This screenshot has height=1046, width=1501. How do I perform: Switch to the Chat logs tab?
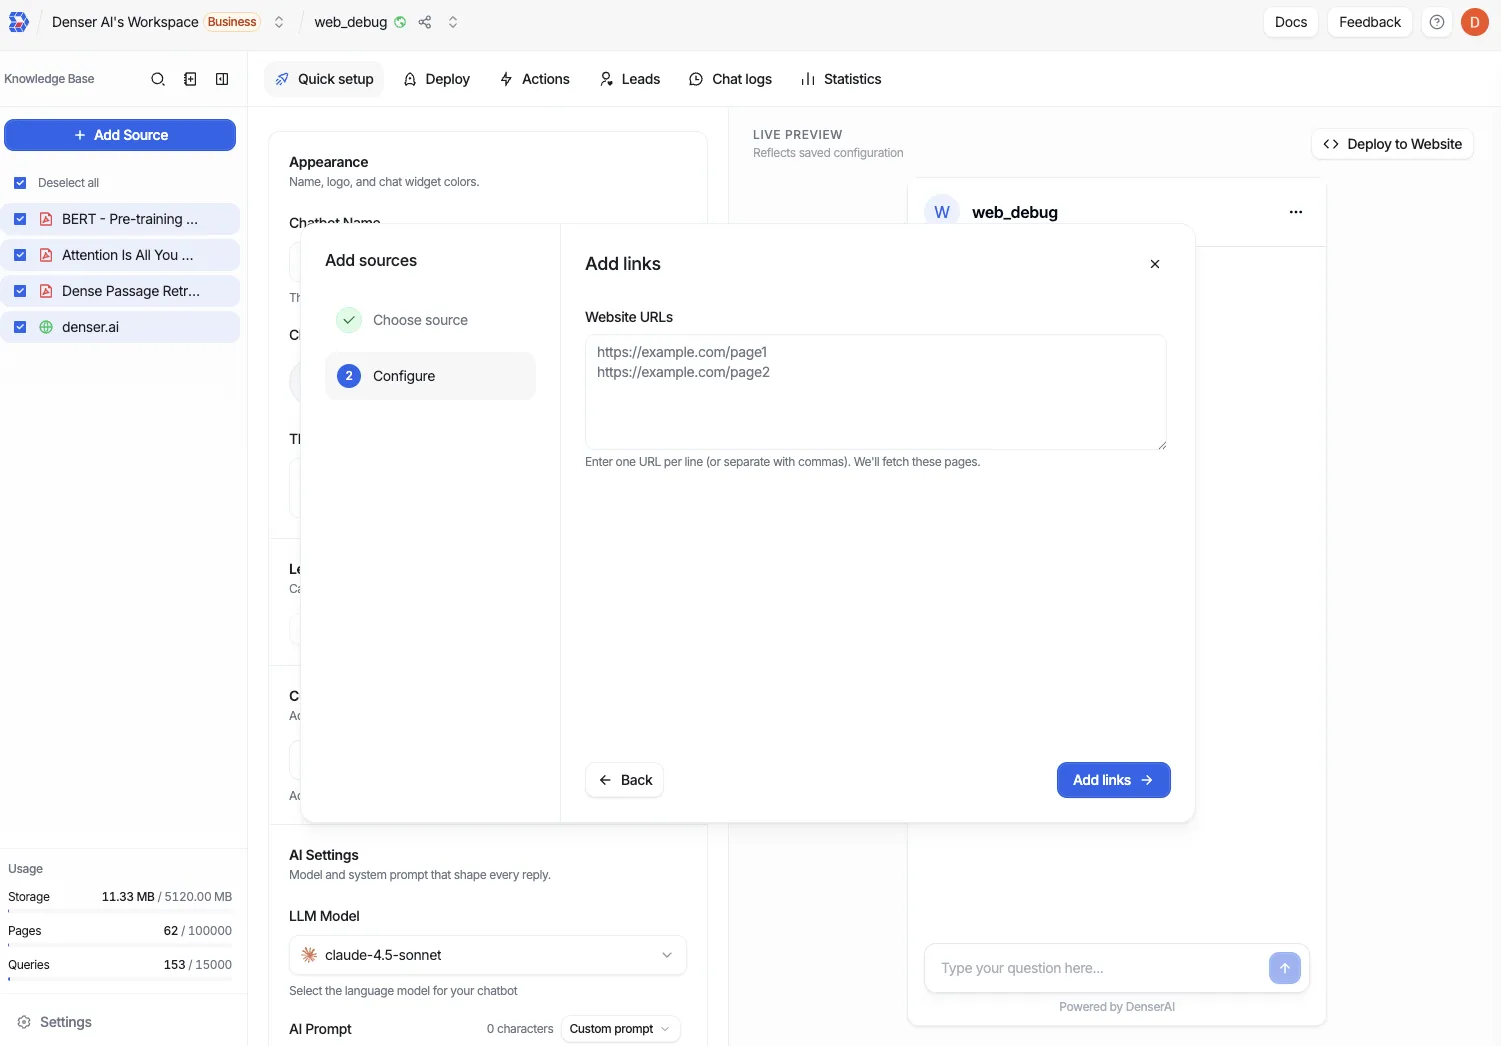(730, 79)
